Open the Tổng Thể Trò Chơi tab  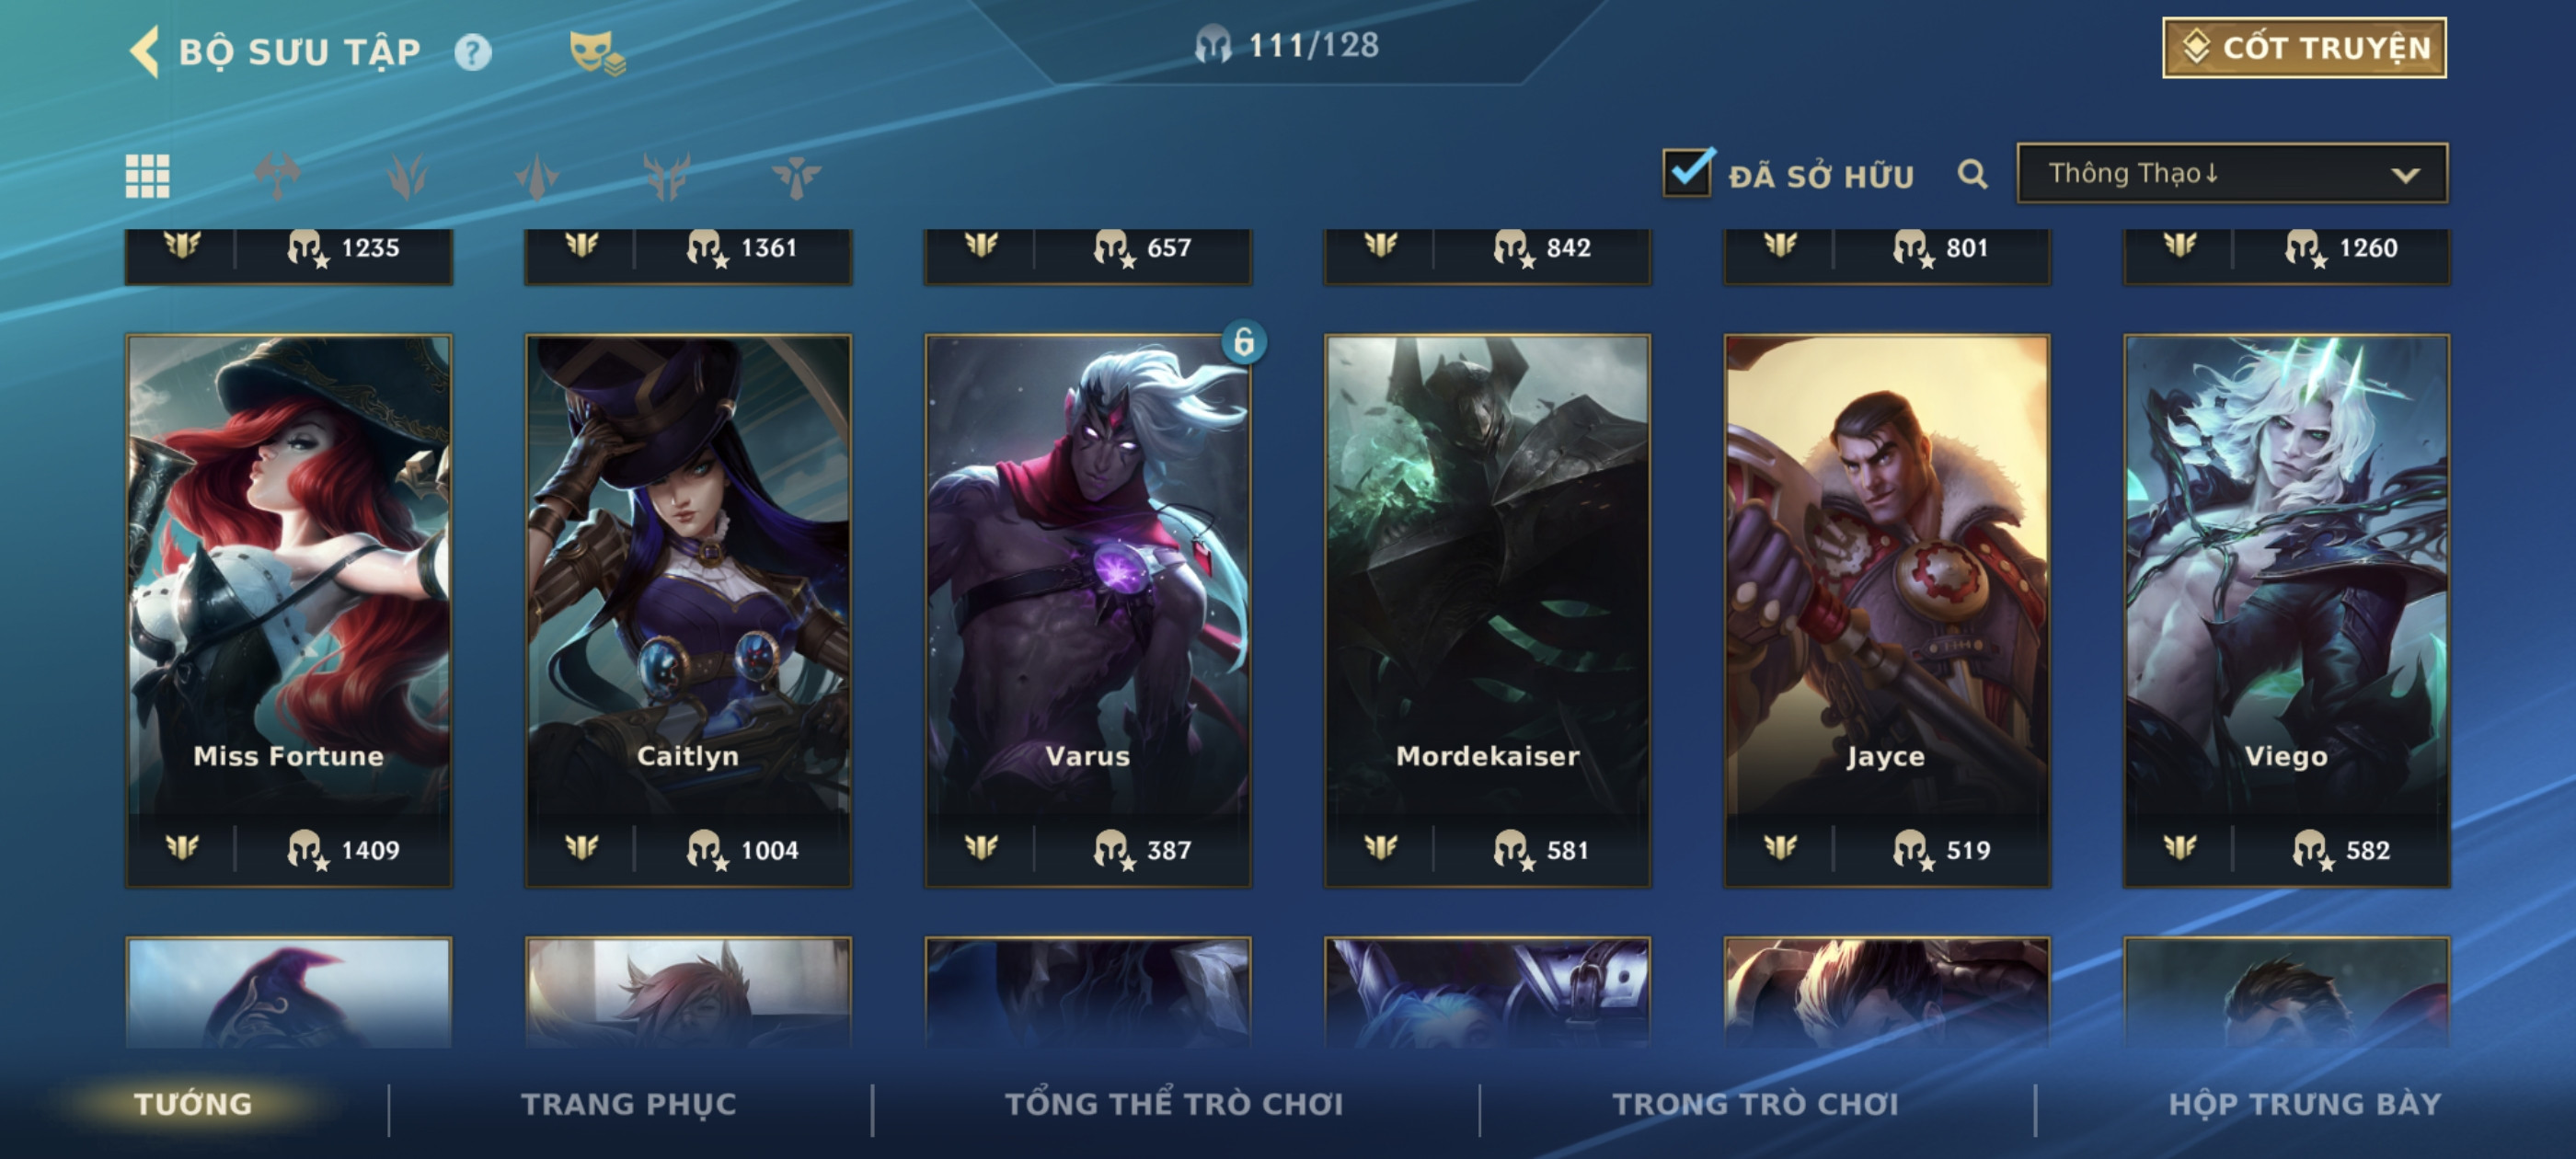(1173, 1103)
